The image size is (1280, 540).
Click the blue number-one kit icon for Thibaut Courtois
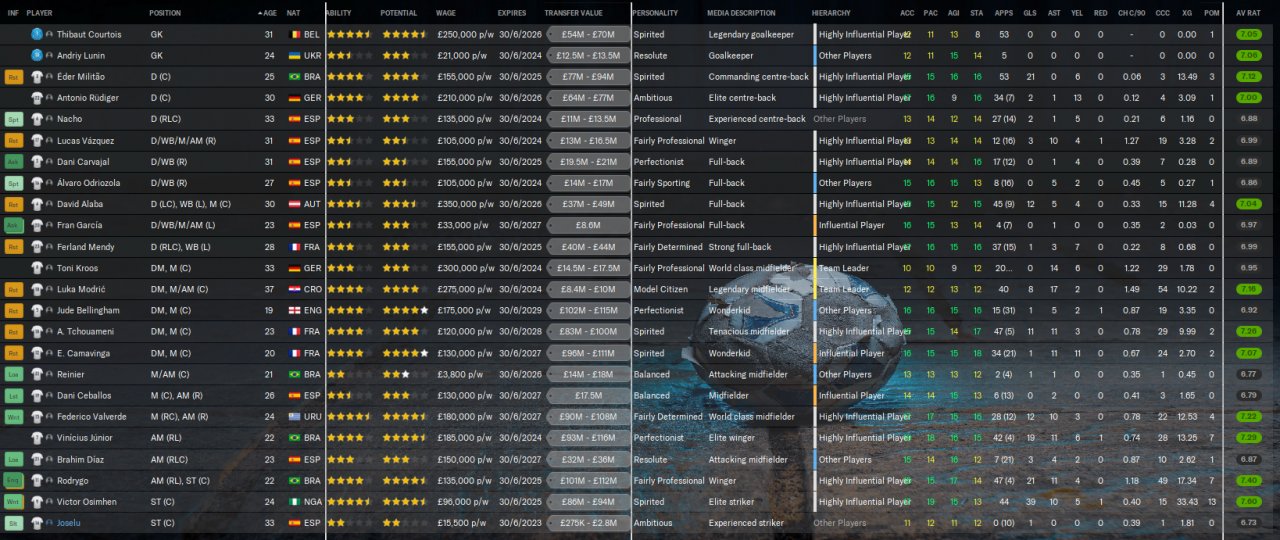point(36,34)
